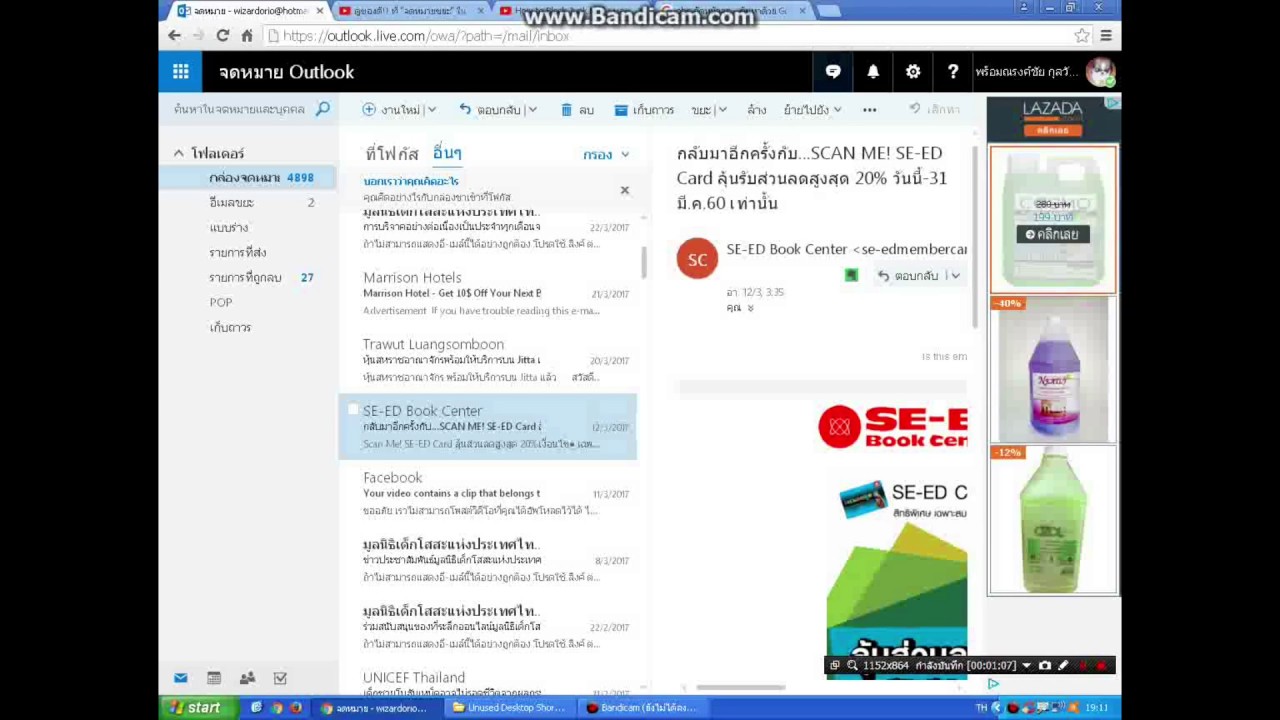The image size is (1280, 720).
Task: Expand reply options dropdown in toolbar
Action: tap(532, 110)
